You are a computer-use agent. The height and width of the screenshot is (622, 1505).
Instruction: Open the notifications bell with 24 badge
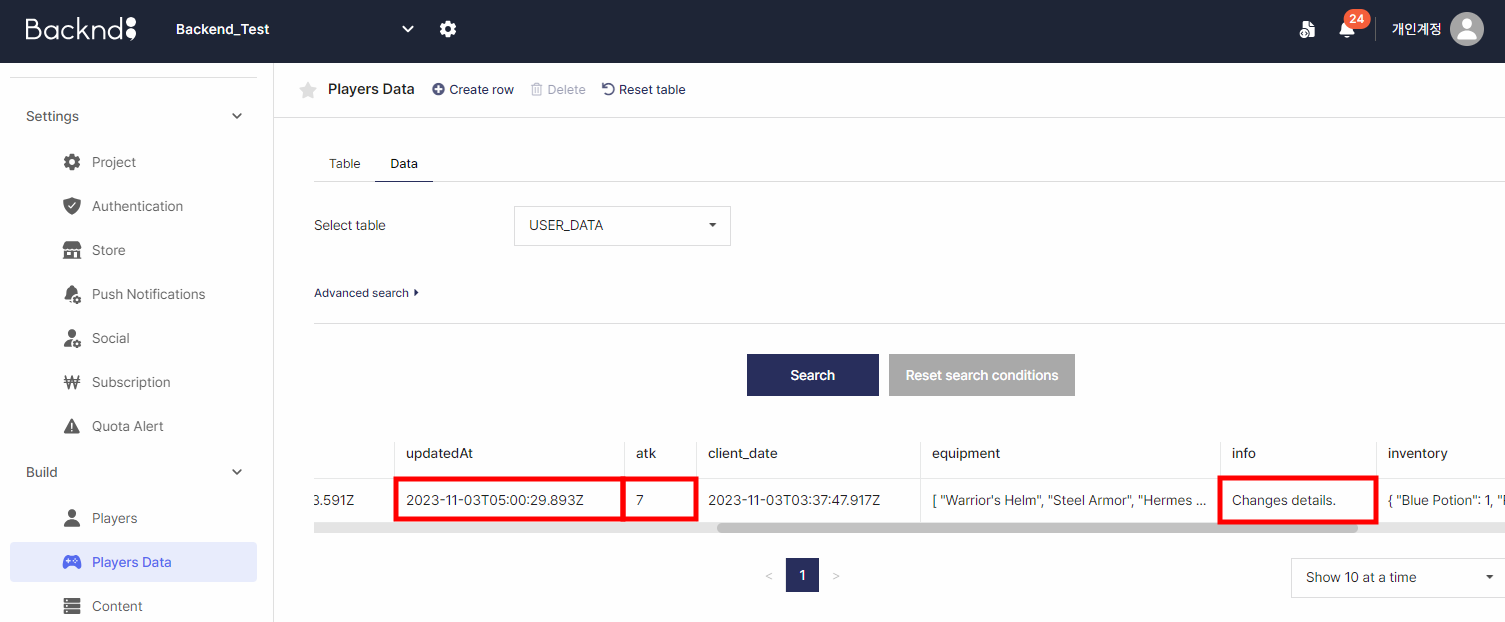pyautogui.click(x=1347, y=29)
